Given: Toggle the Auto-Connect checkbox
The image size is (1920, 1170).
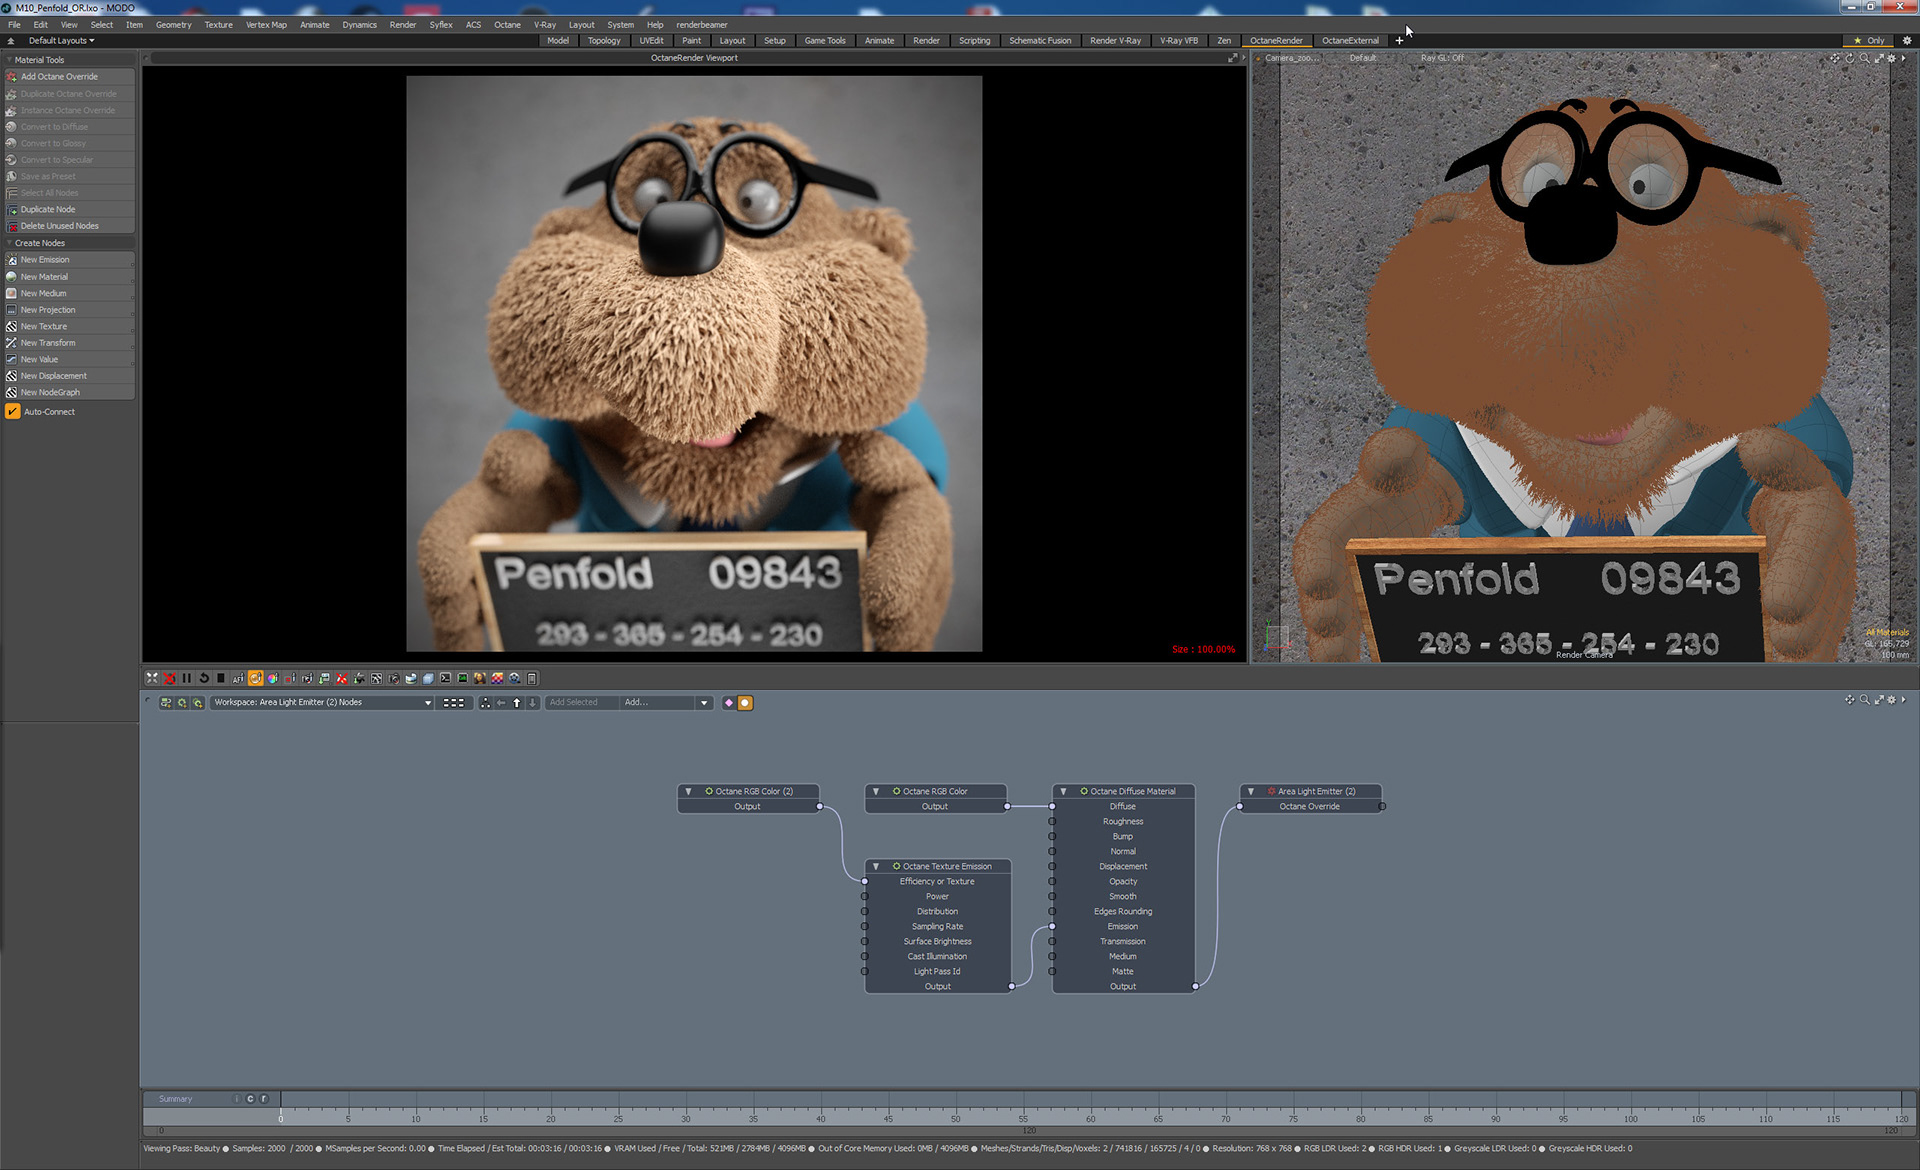Looking at the screenshot, I should coord(13,412).
